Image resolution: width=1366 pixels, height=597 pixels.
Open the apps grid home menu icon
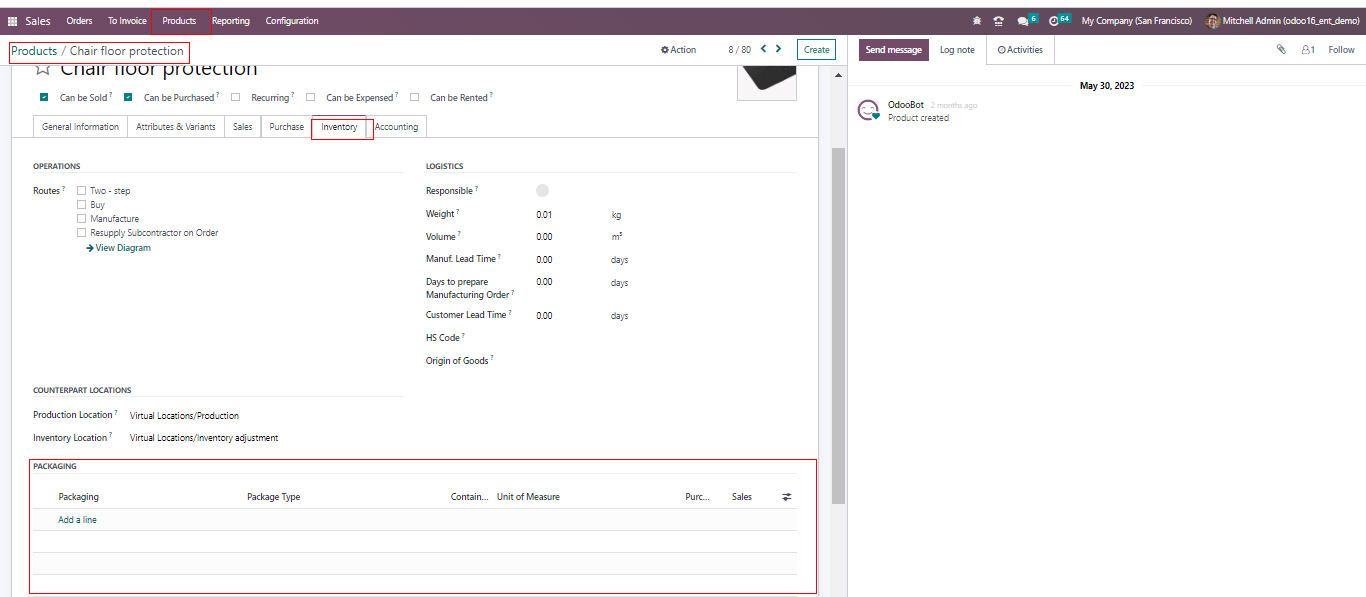pos(13,21)
